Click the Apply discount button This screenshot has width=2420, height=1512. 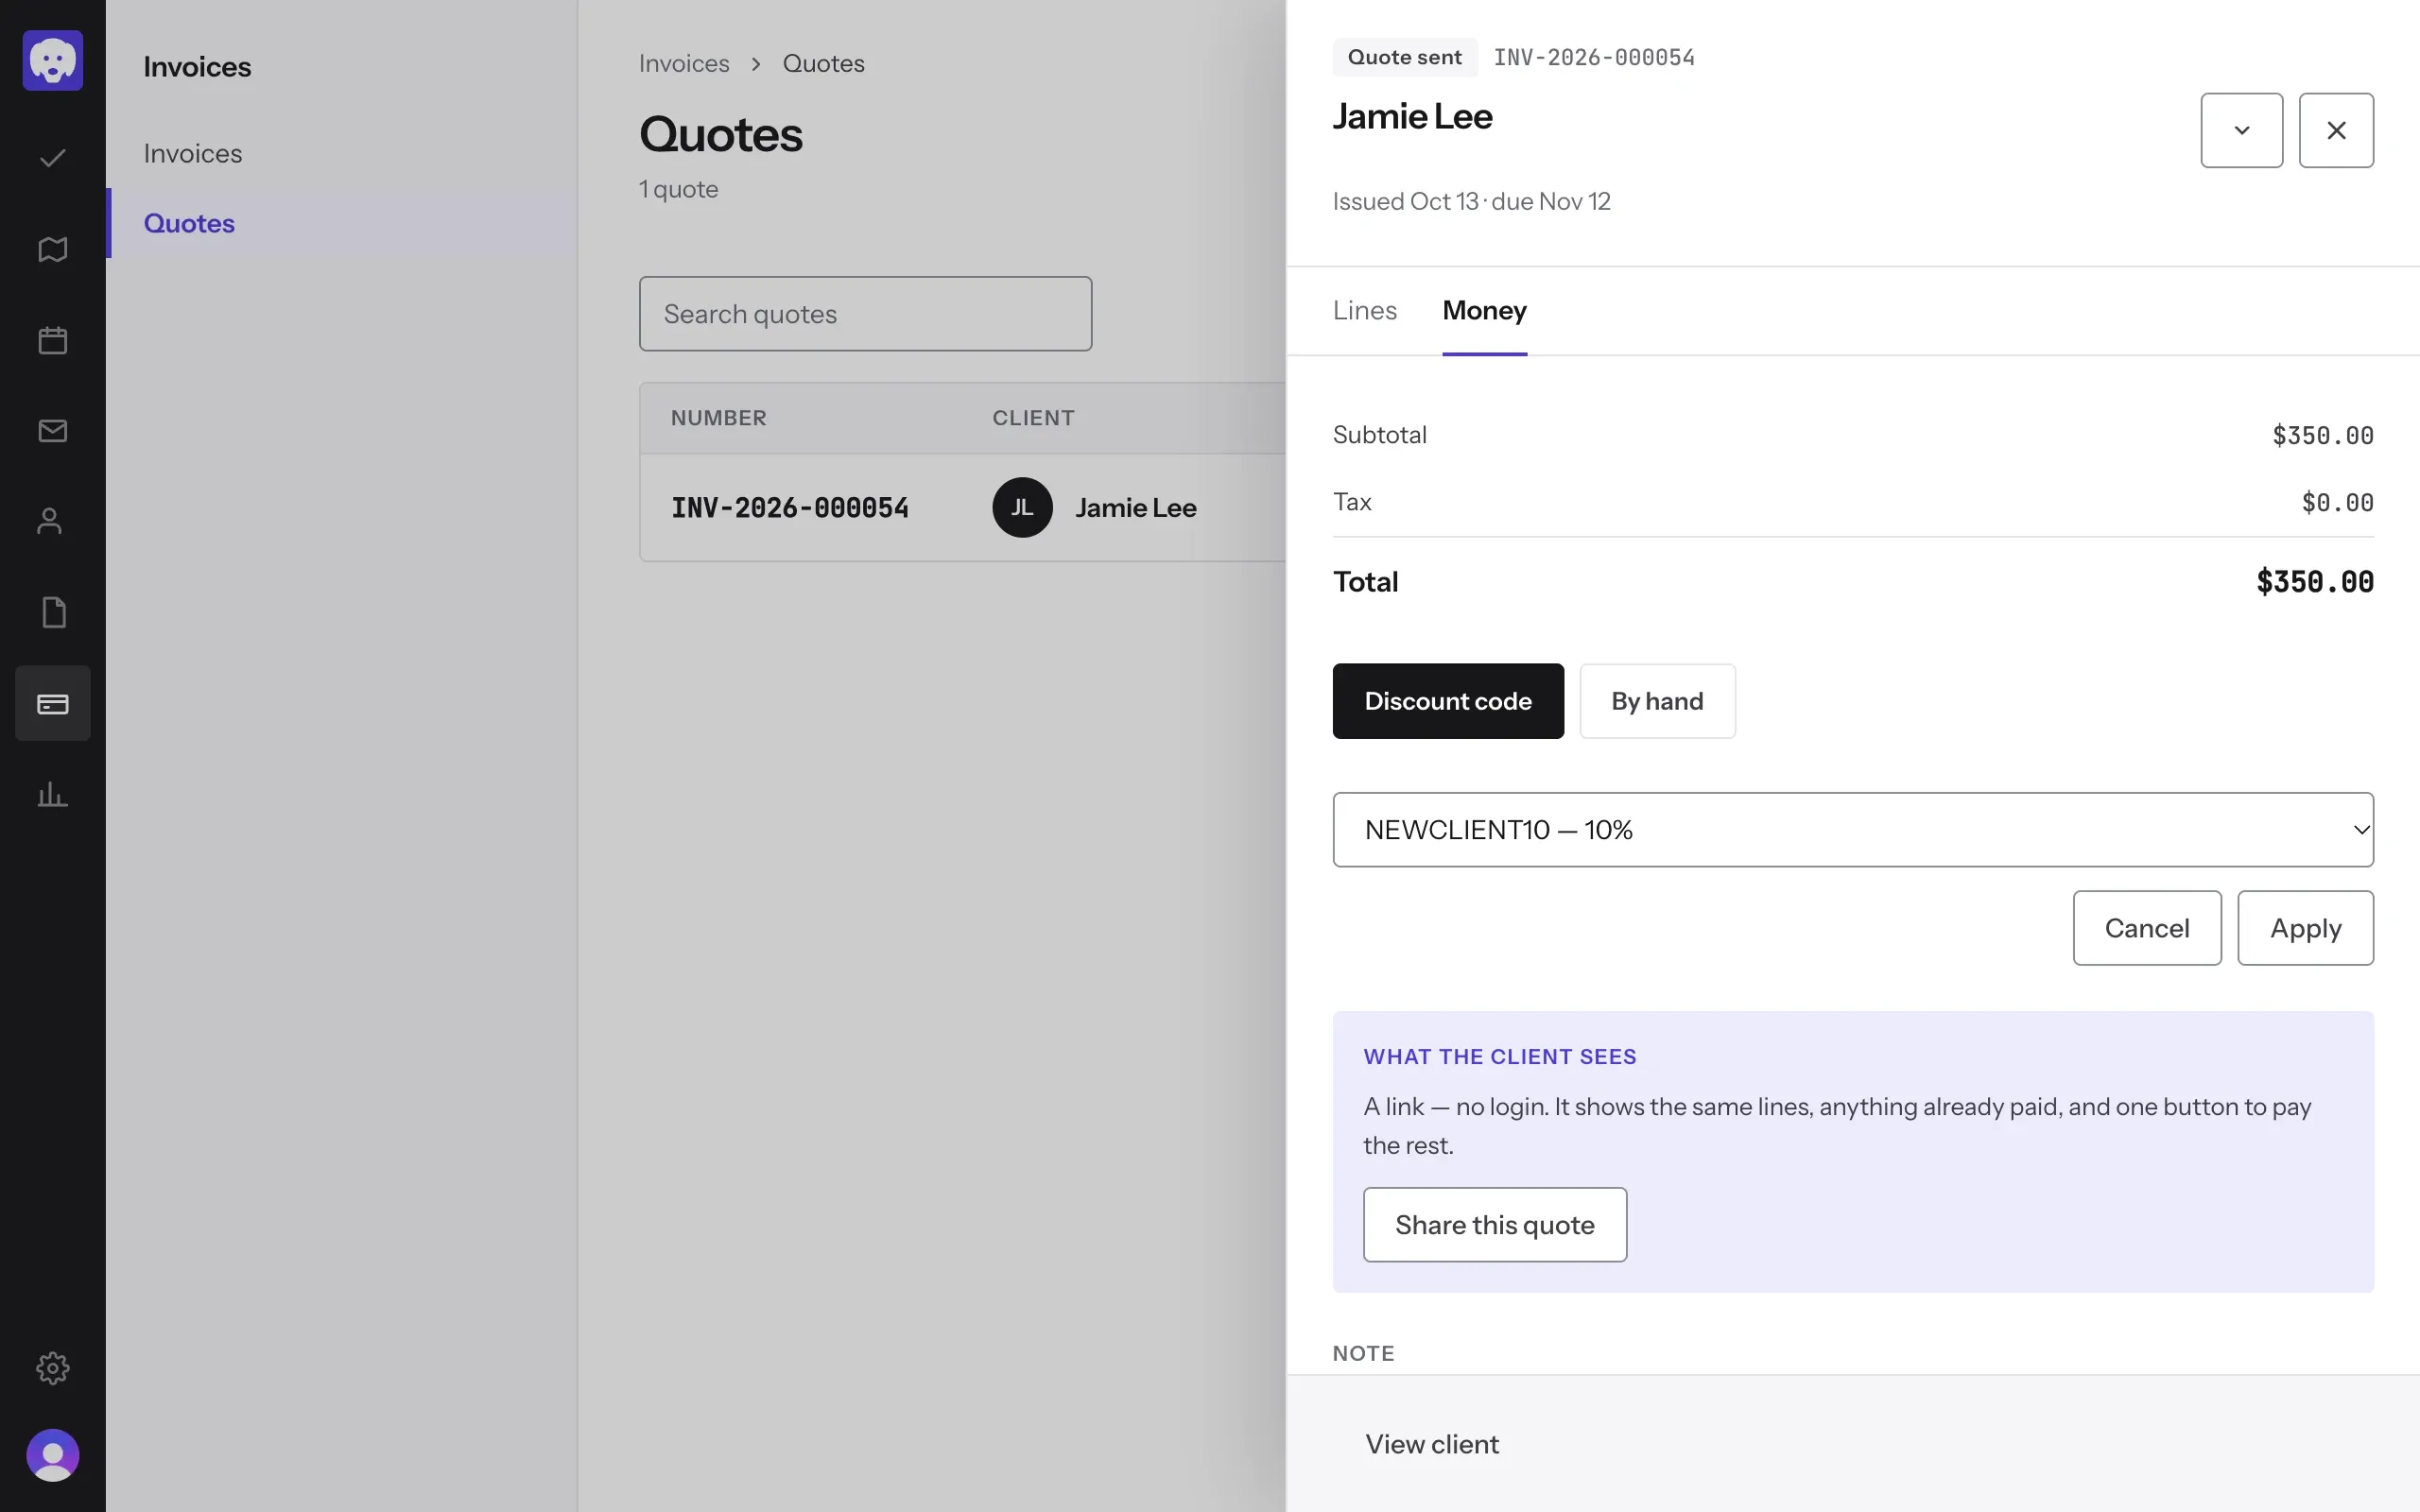point(2305,928)
